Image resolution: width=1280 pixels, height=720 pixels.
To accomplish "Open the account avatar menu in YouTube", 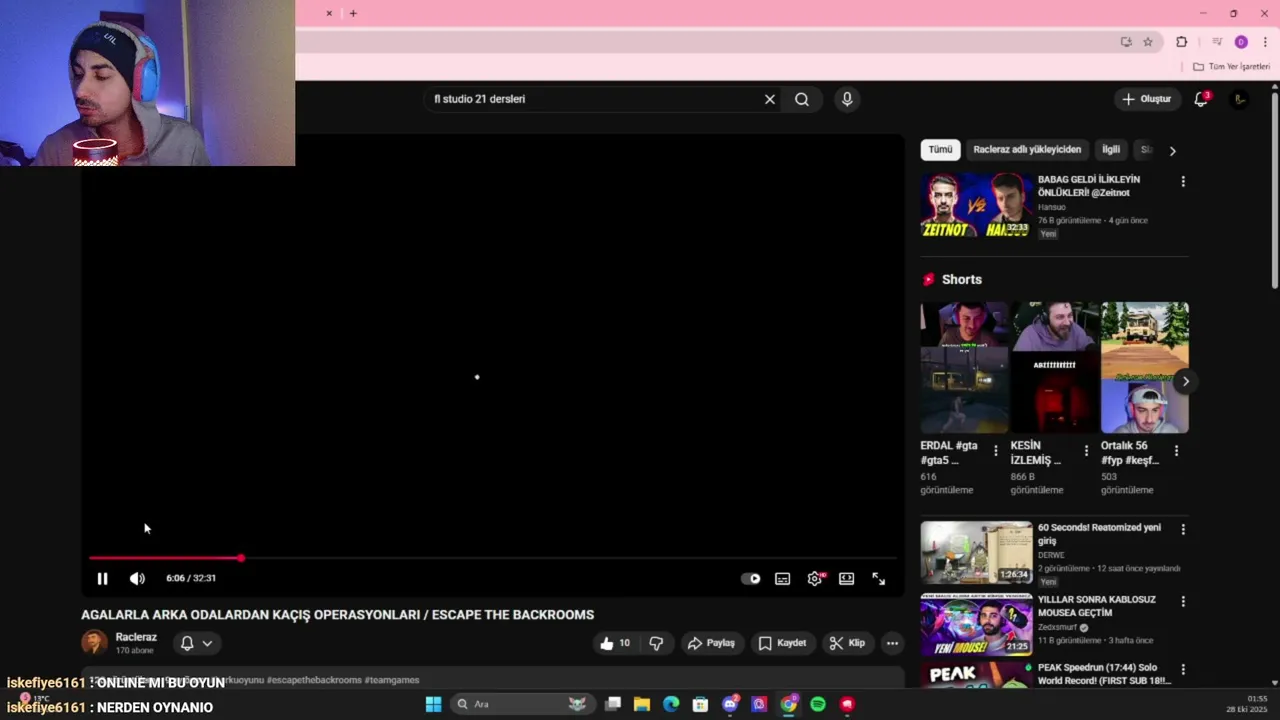I will (x=1239, y=99).
